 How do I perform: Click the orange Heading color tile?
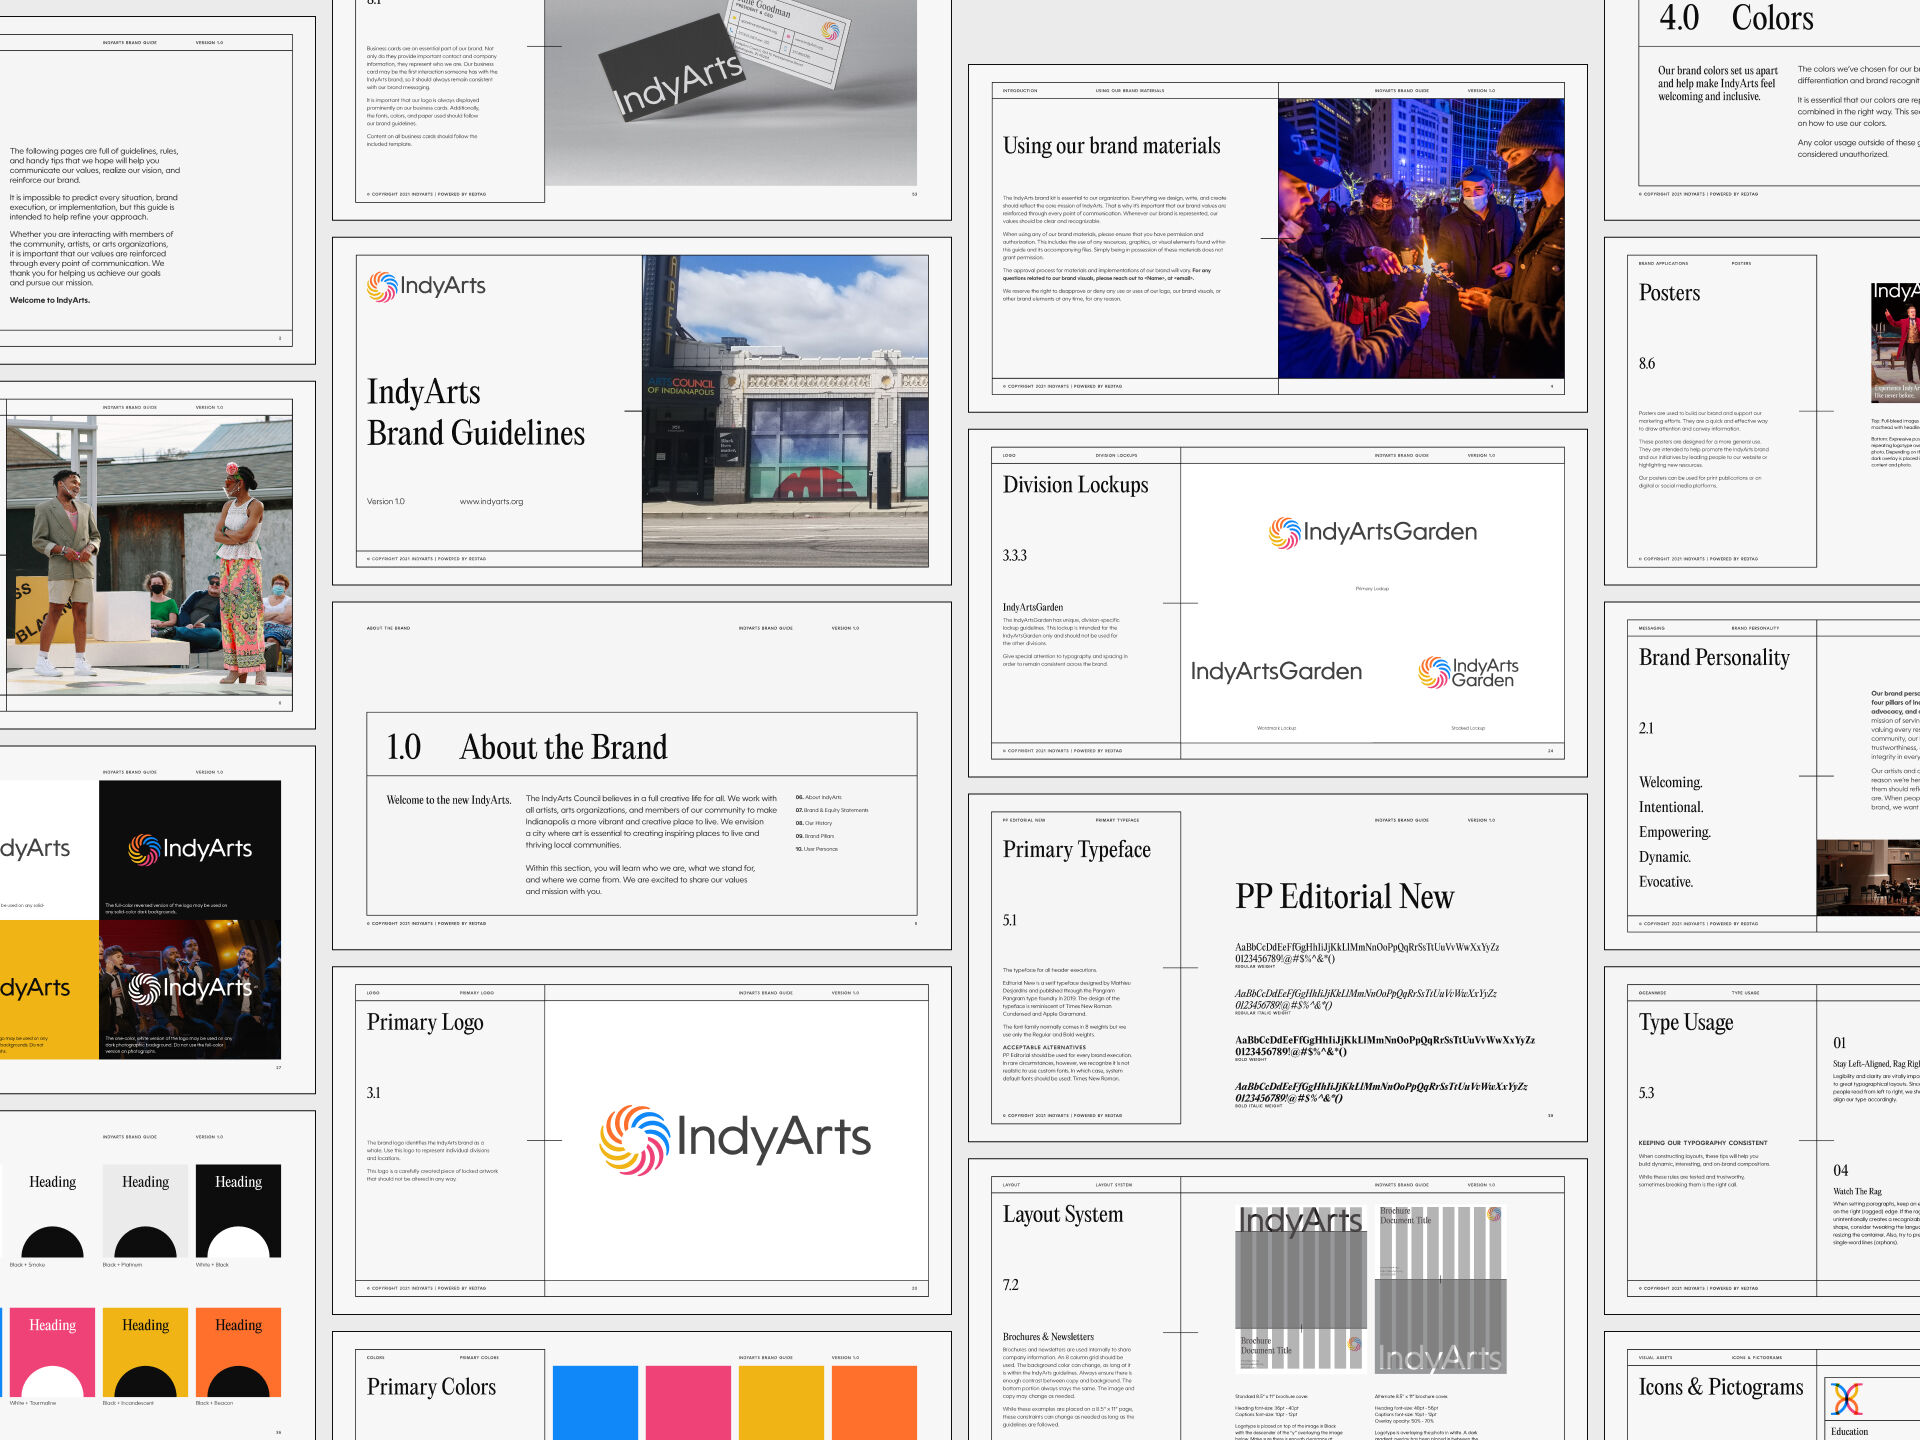point(238,1352)
